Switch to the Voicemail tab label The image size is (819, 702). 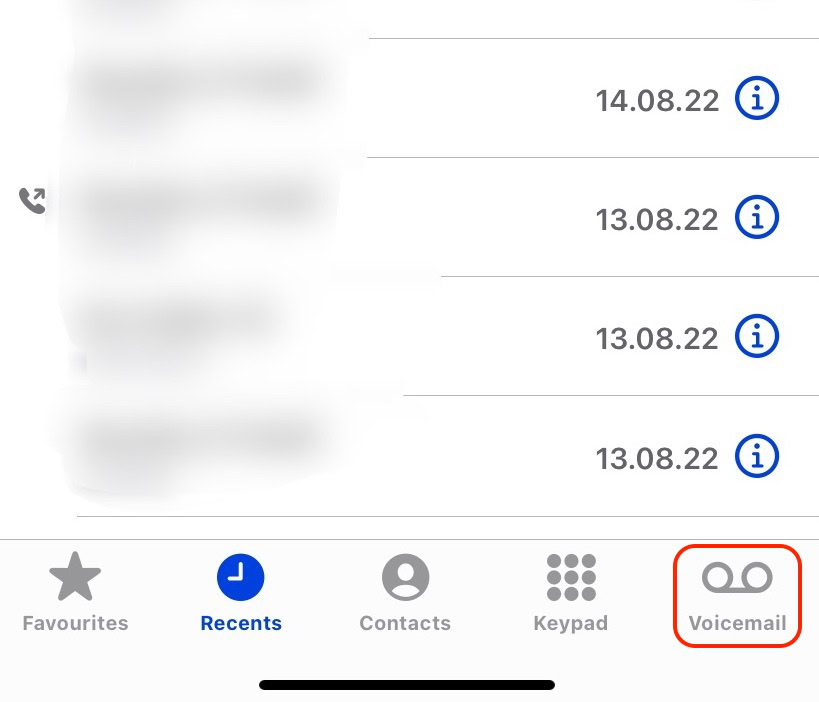[x=737, y=623]
